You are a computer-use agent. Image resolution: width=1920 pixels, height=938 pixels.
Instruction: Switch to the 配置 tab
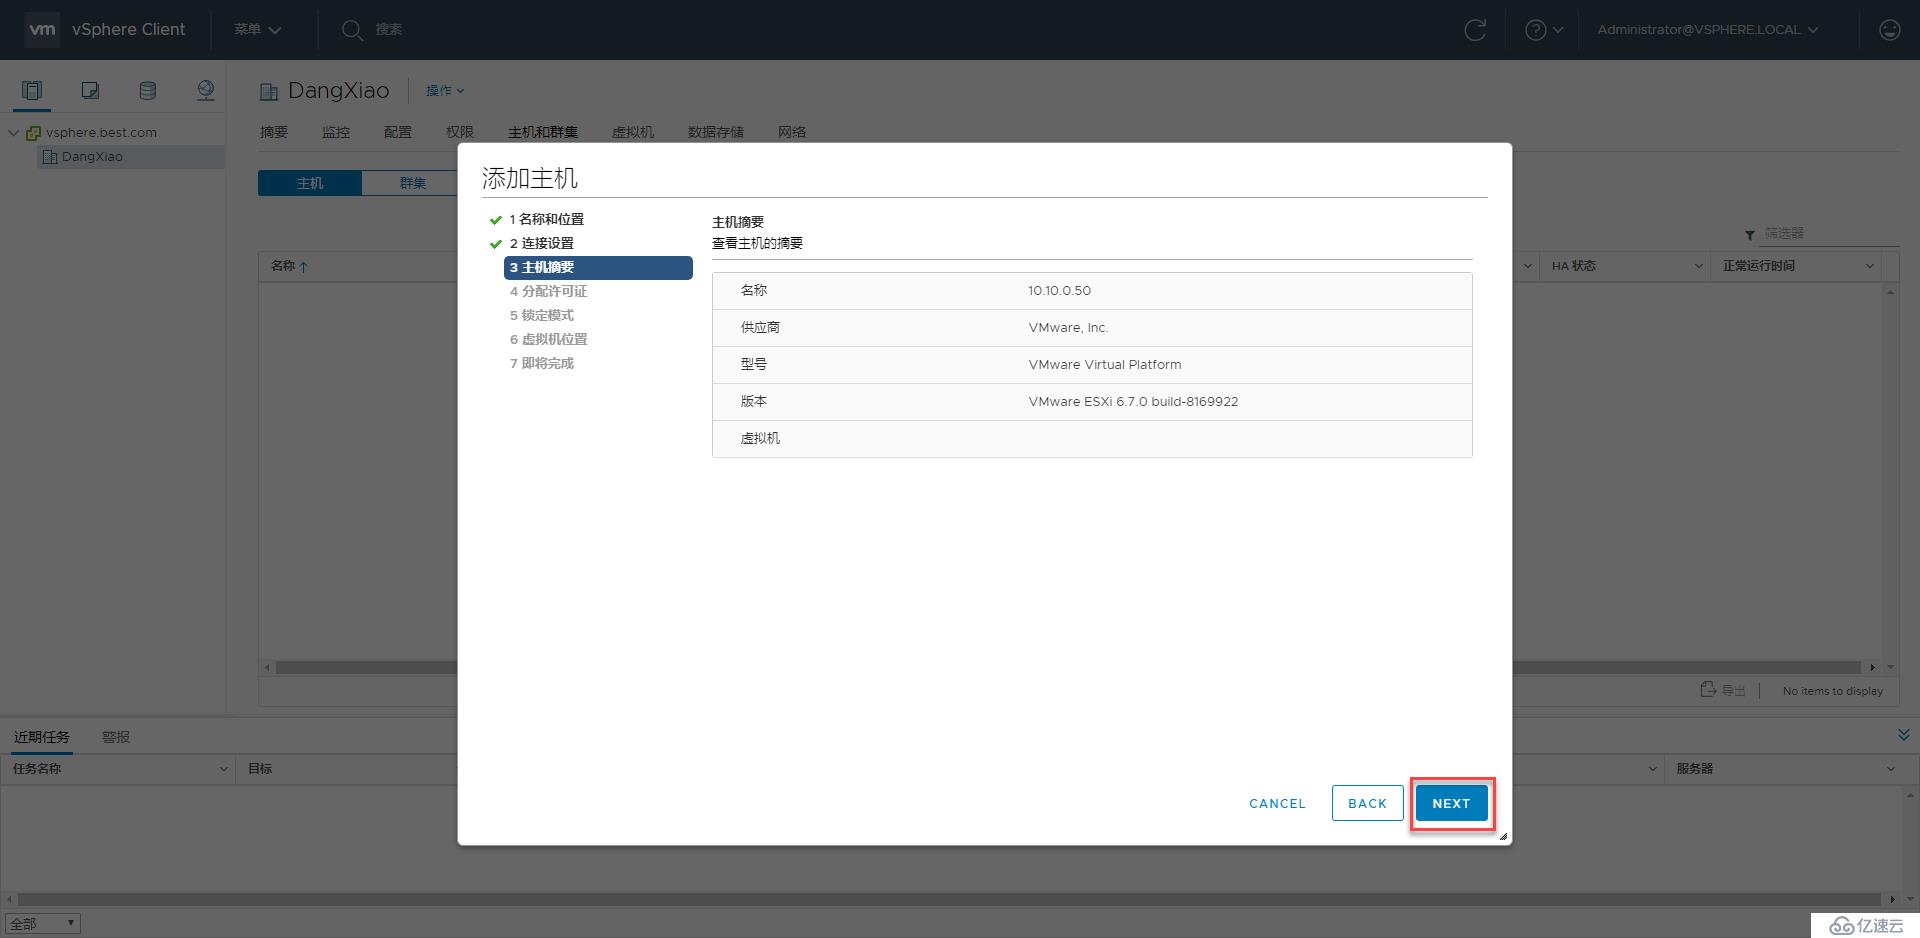[398, 132]
